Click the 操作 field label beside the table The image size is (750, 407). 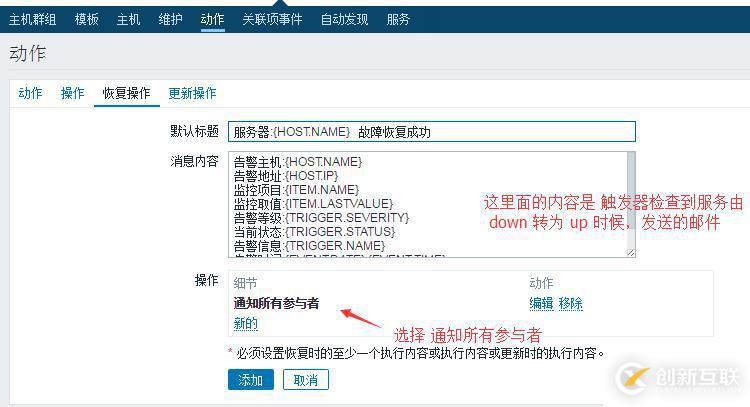click(x=207, y=280)
